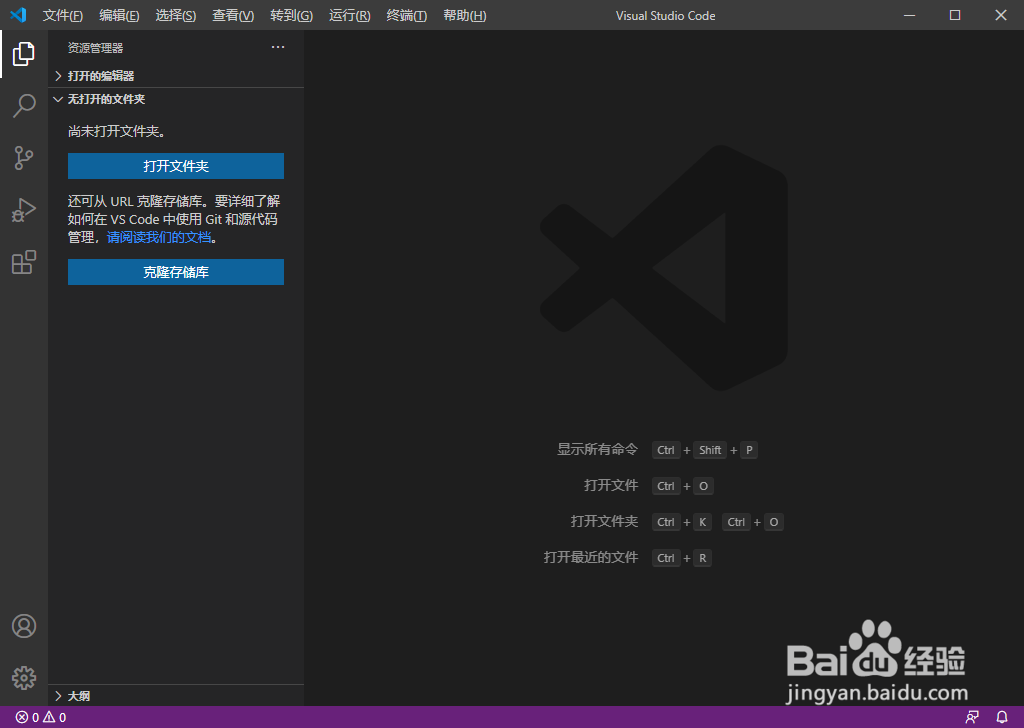Open the 文件(F) menu
This screenshot has height=728, width=1024.
63,16
